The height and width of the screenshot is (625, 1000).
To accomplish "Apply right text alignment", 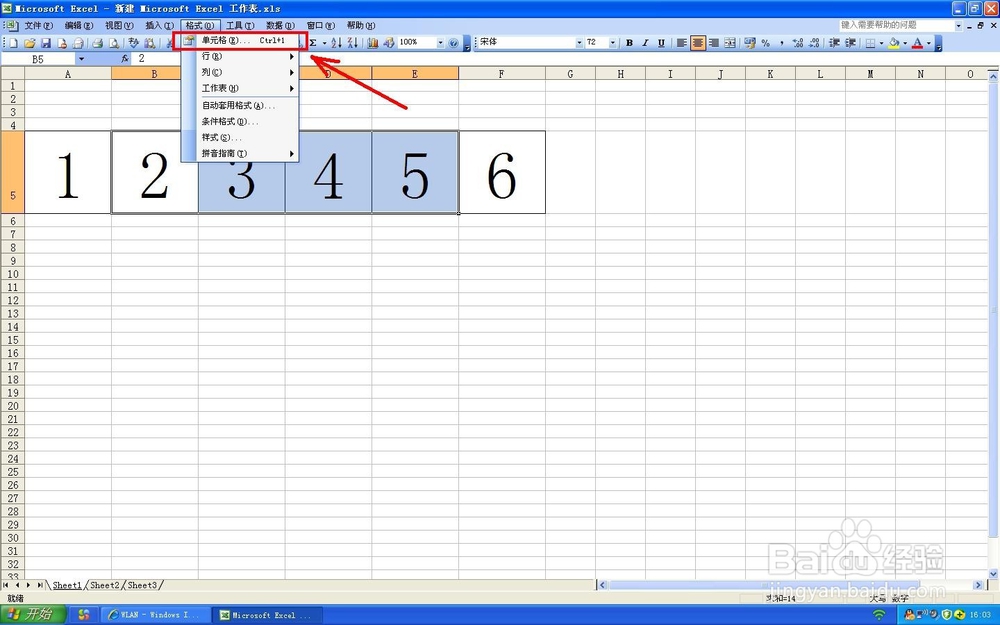I will (x=714, y=43).
